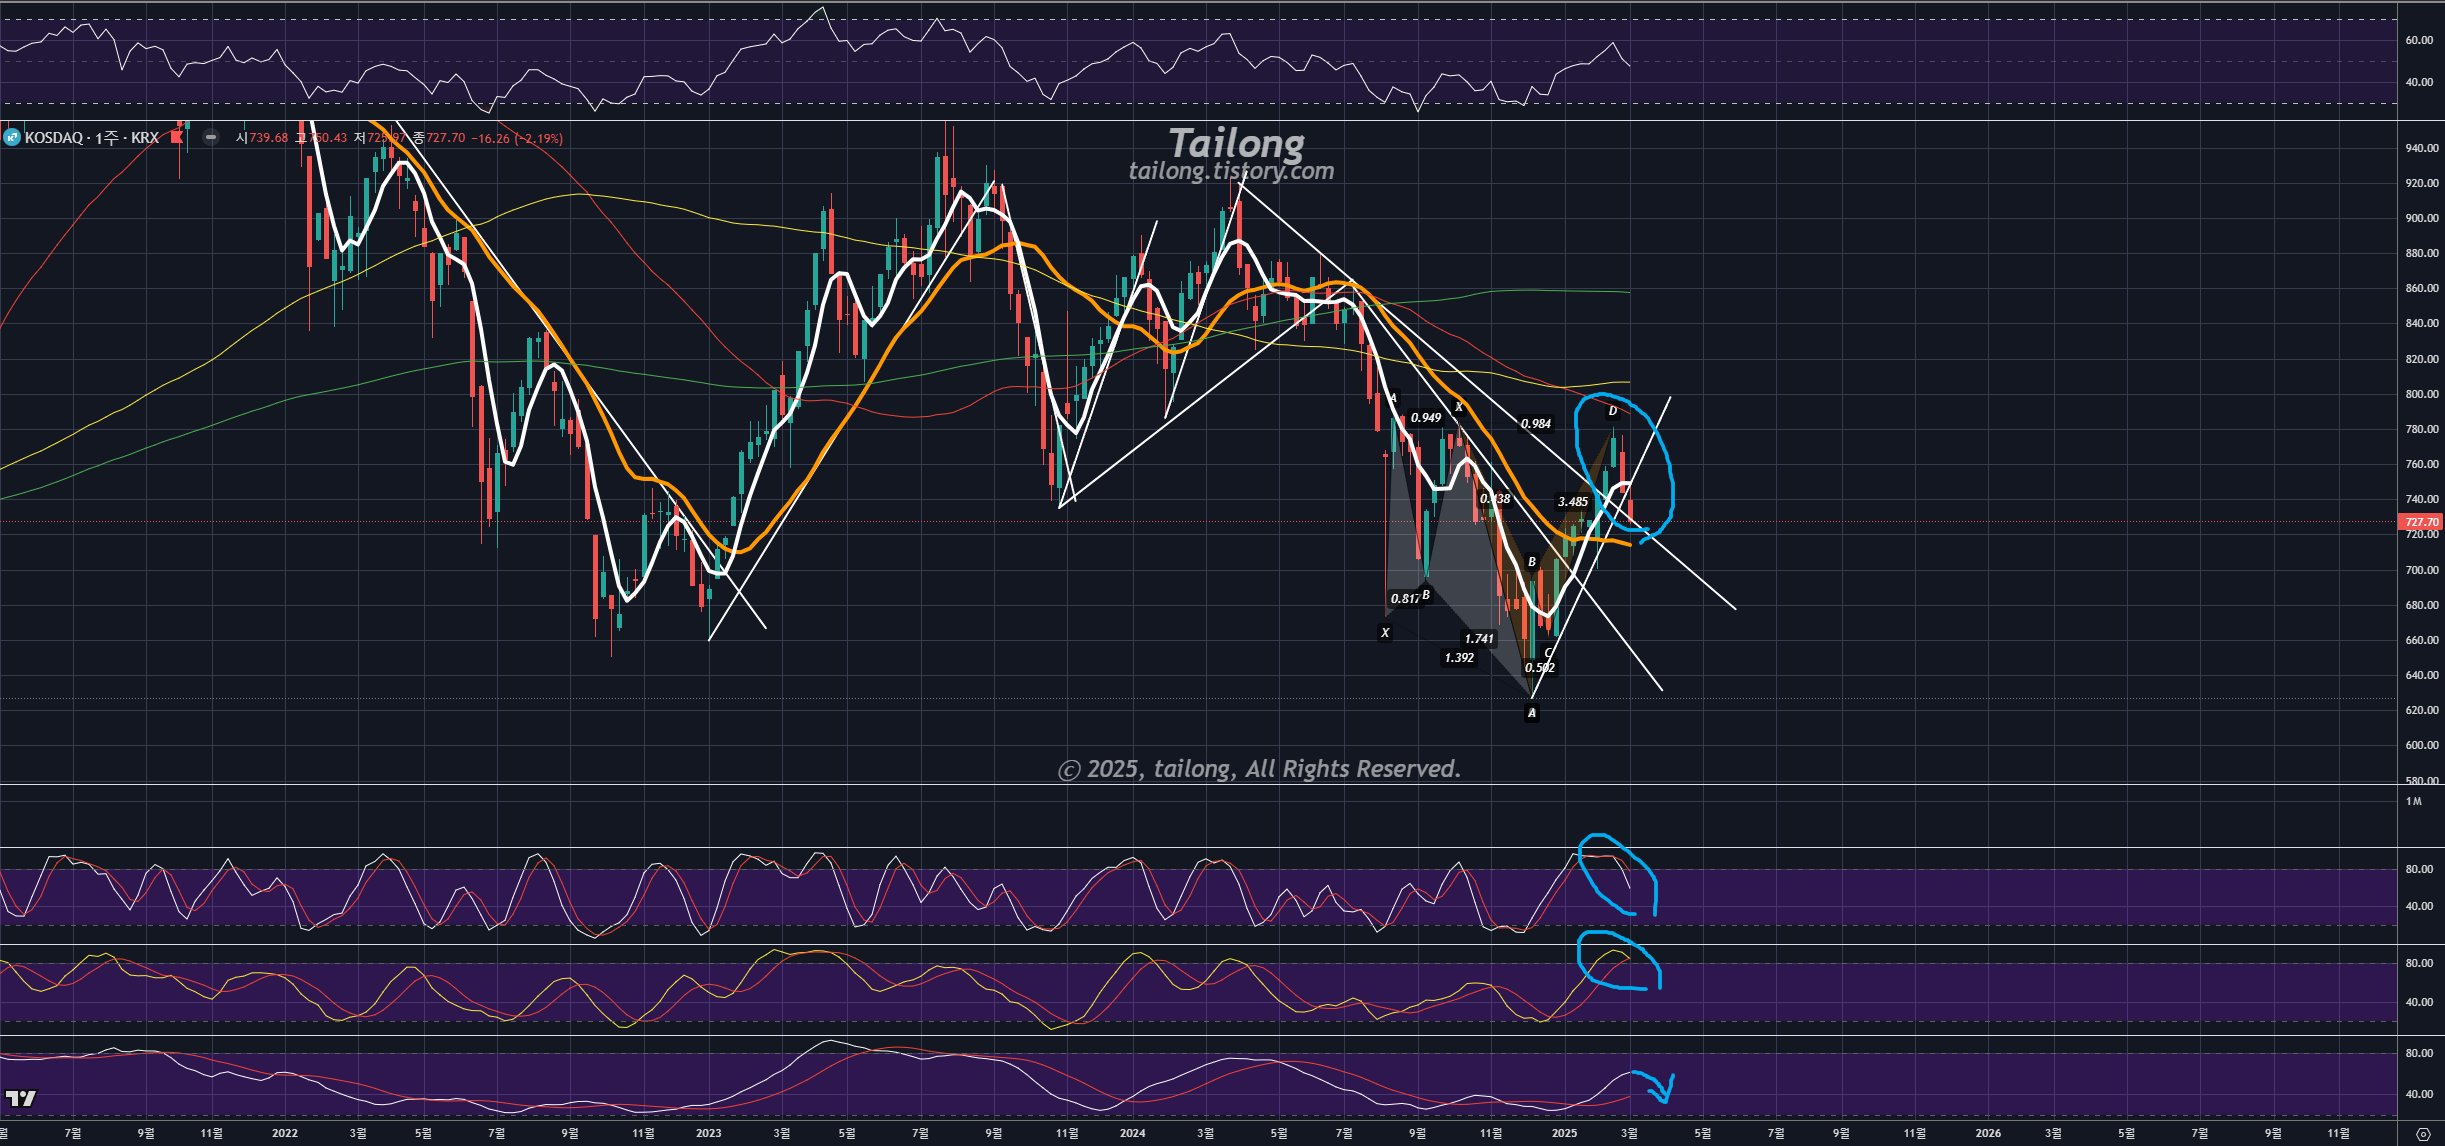Select pattern point A label at chart low
The height and width of the screenshot is (1146, 2445).
(x=1531, y=713)
